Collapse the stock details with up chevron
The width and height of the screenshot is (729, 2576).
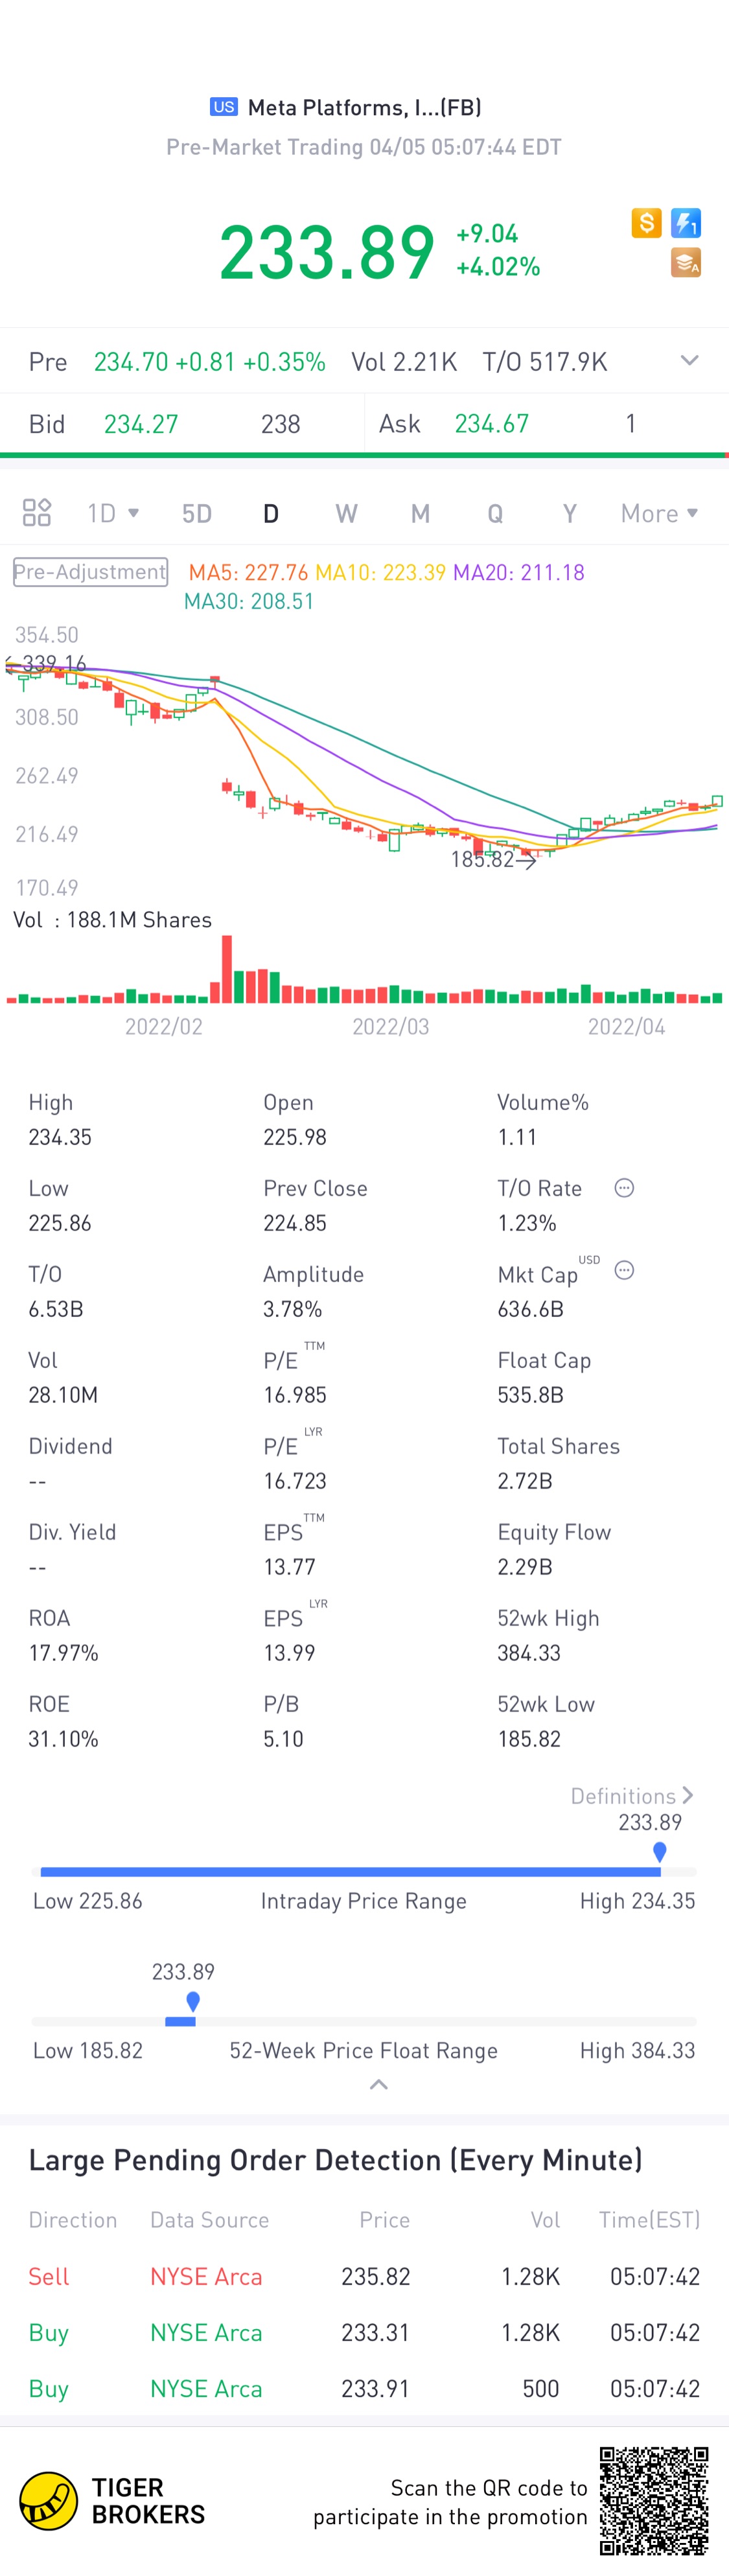tap(378, 2085)
